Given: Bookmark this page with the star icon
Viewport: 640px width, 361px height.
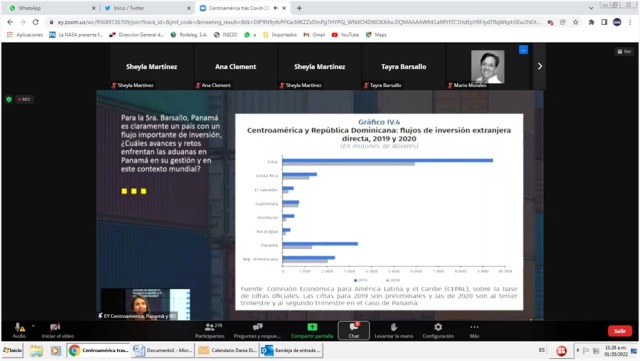Looking at the screenshot, I should pos(576,22).
